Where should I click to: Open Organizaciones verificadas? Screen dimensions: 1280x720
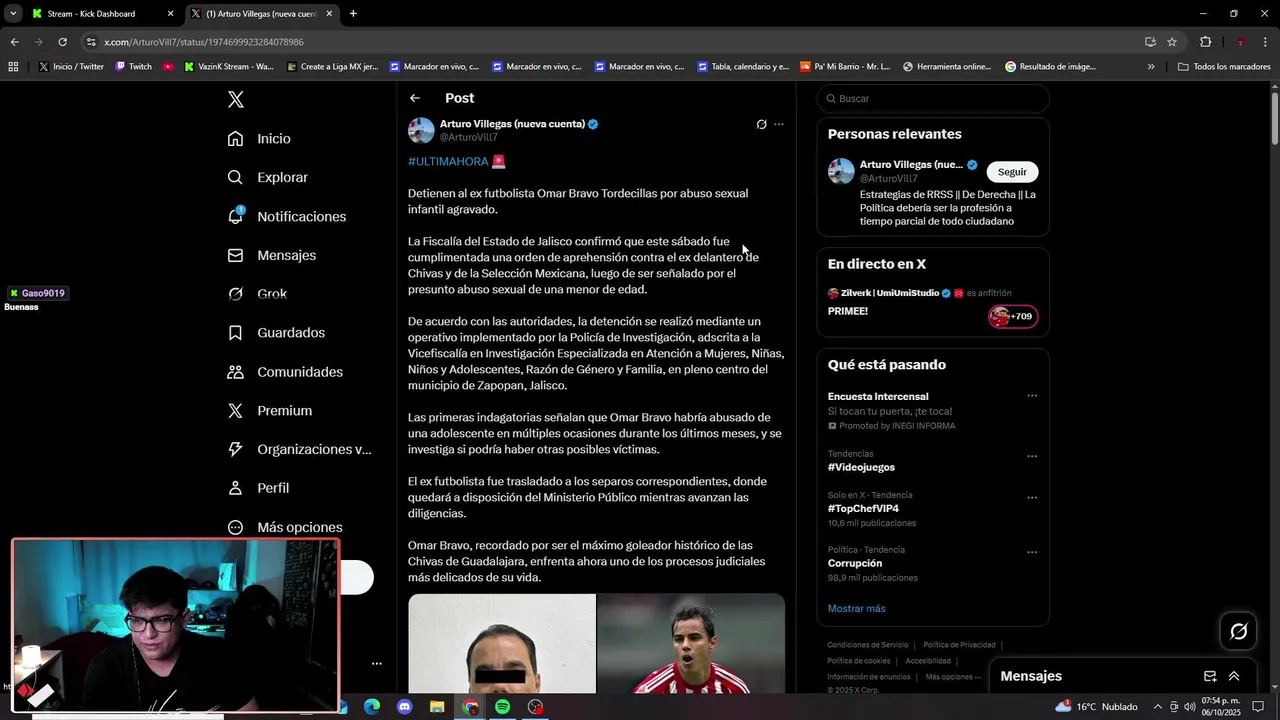coord(299,449)
